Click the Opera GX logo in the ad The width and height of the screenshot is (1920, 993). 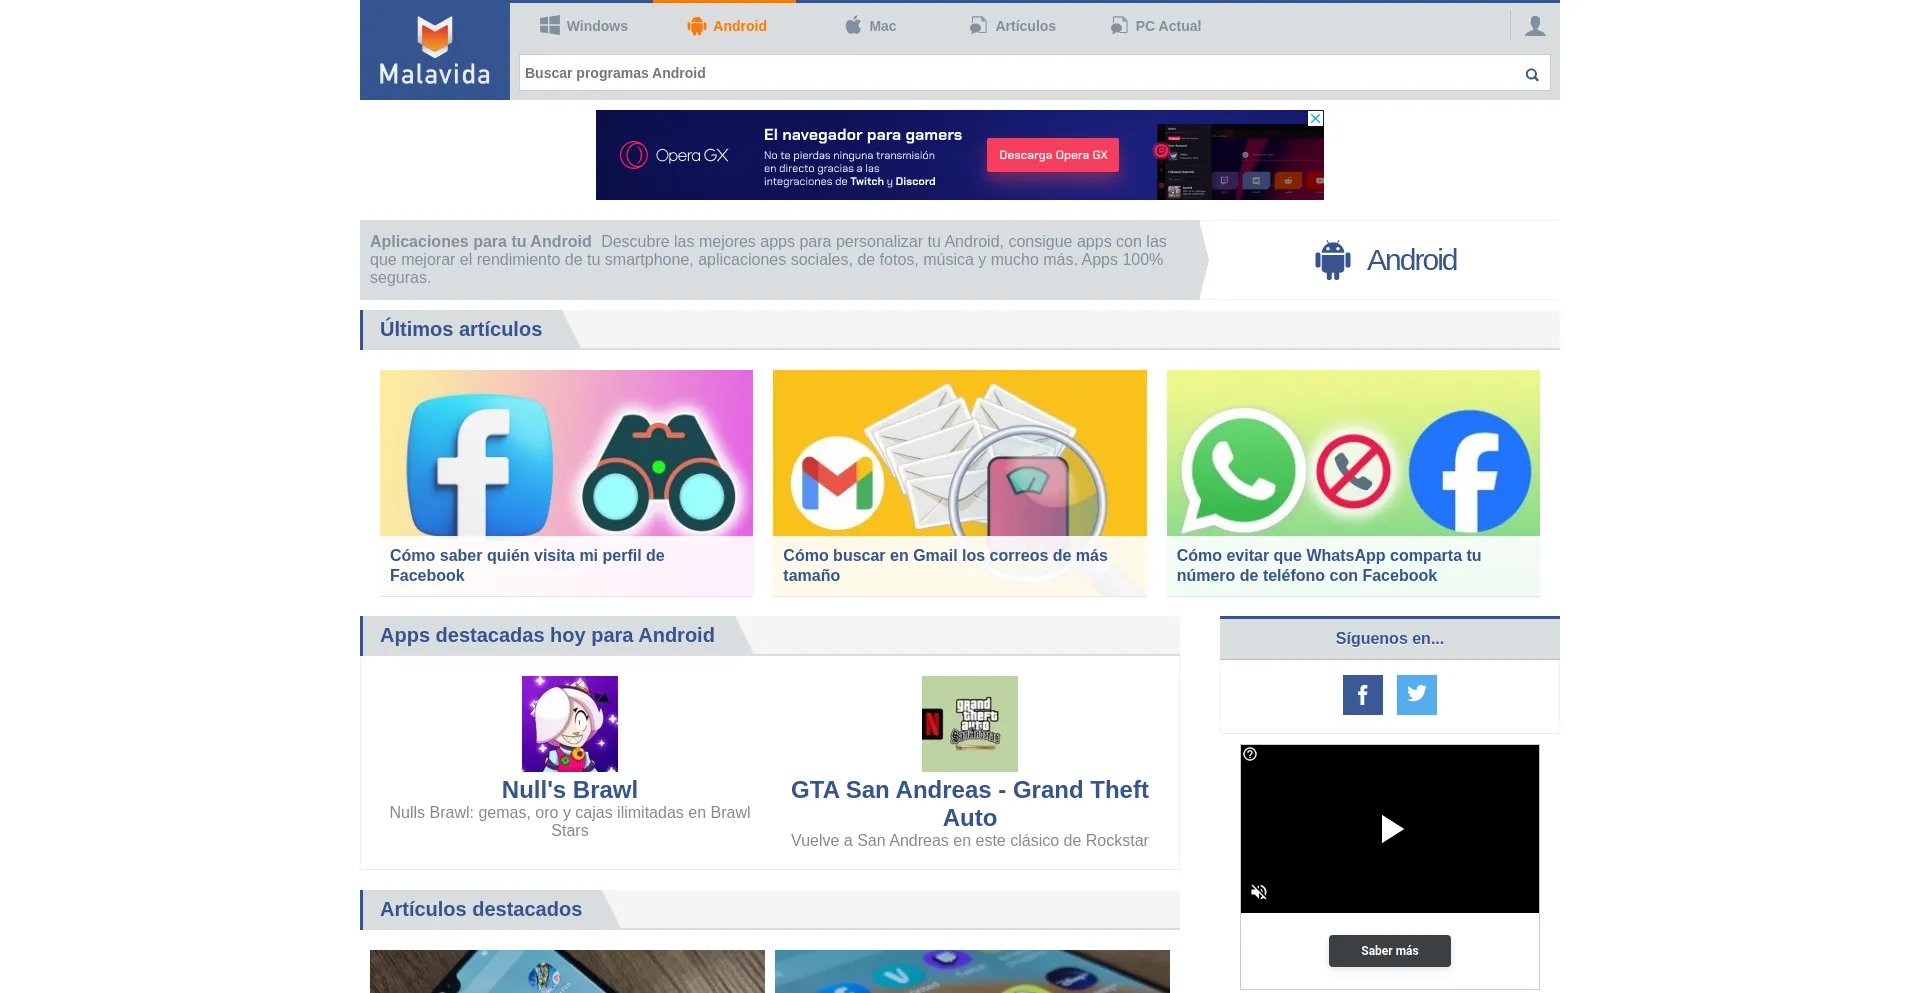[x=675, y=155]
